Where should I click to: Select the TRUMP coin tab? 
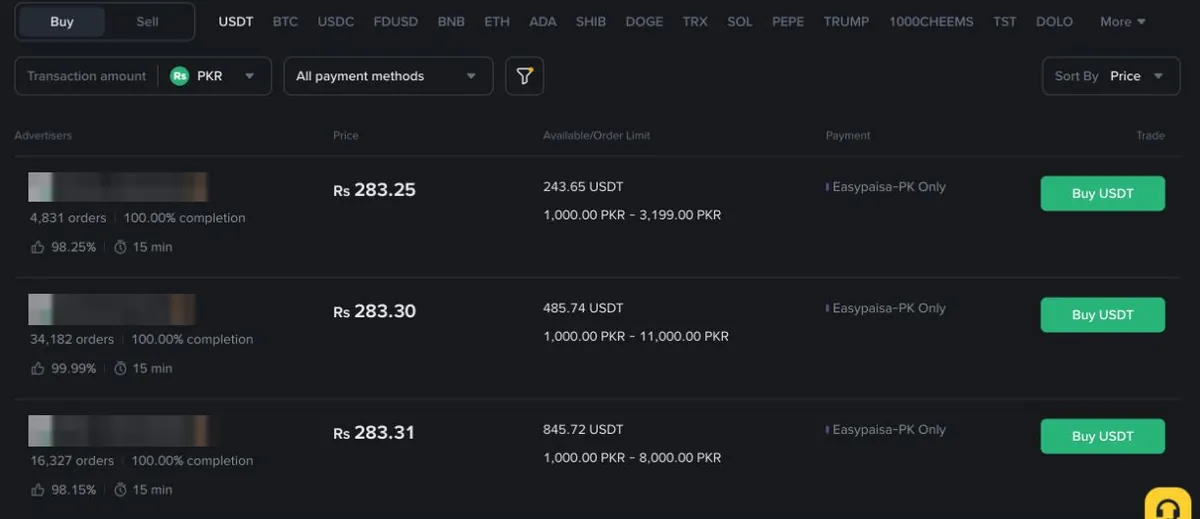[x=846, y=21]
